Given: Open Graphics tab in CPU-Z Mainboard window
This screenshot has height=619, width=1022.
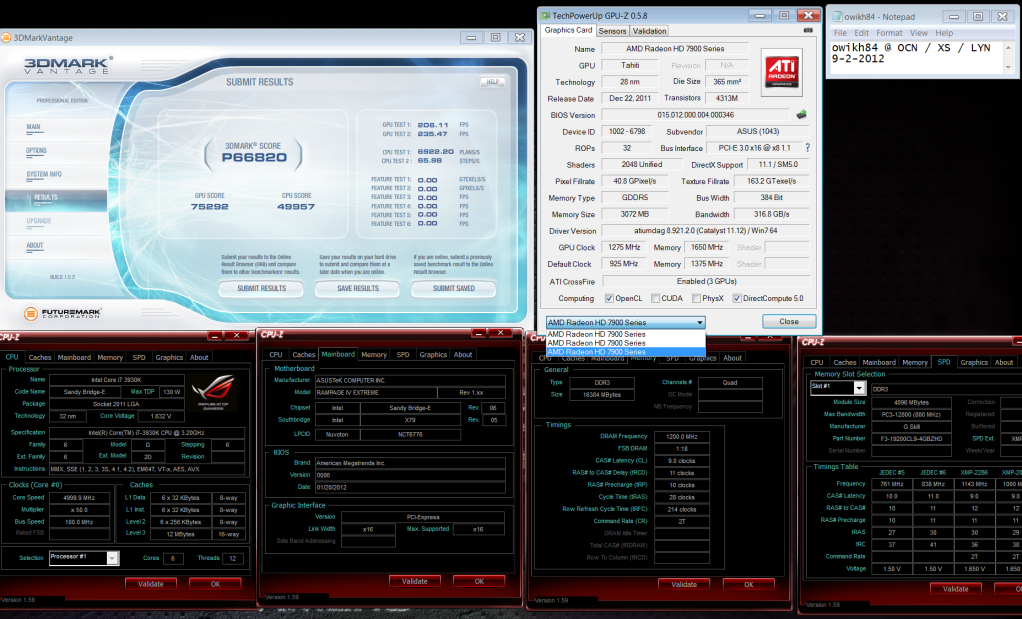Looking at the screenshot, I should coord(433,354).
